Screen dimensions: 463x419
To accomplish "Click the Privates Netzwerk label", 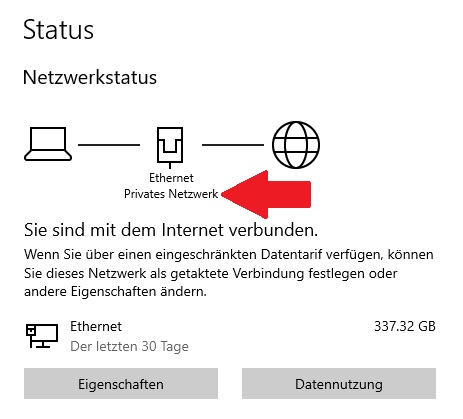I will pos(171,194).
